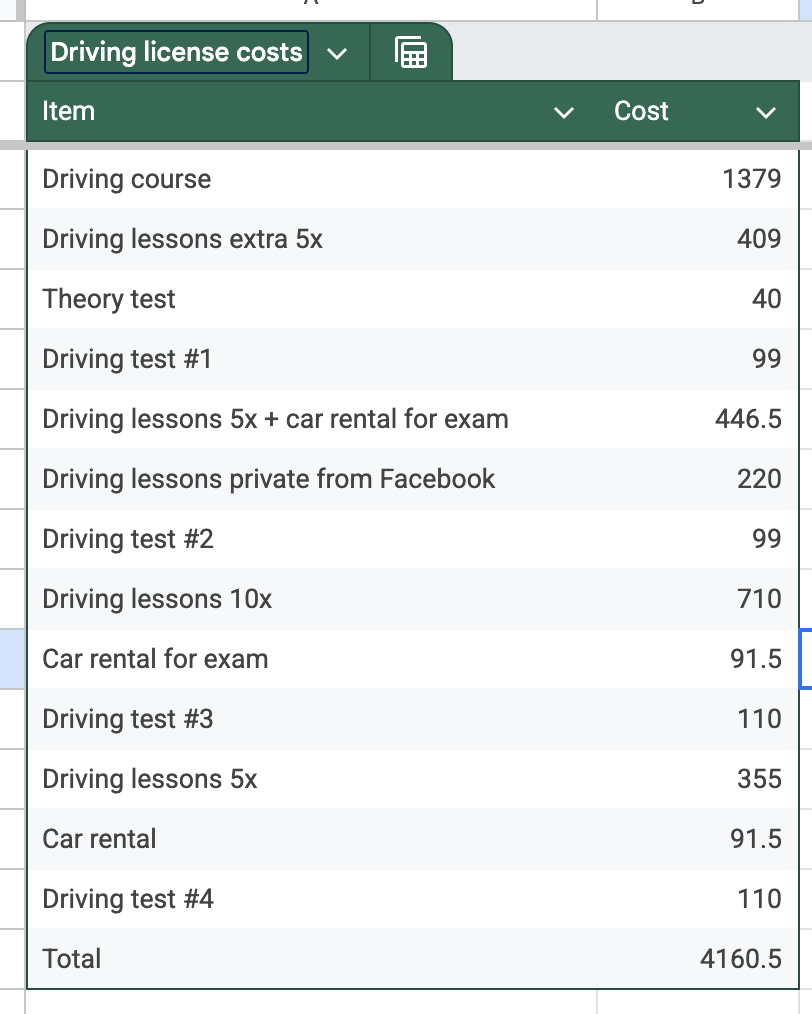
Task: Expand the Cost column dropdown
Action: pos(766,112)
